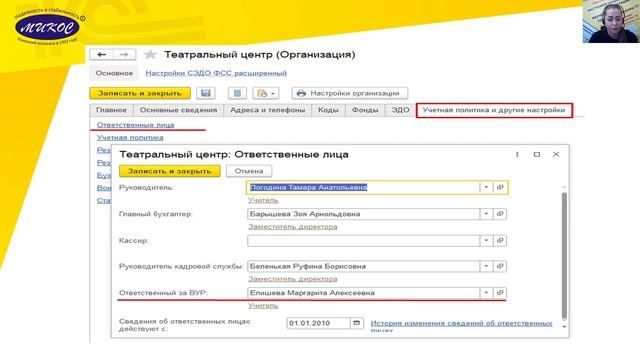Screen dimensions: 640x360
Task: Maximize the Ответственные лица dialog
Action: pyautogui.click(x=537, y=155)
